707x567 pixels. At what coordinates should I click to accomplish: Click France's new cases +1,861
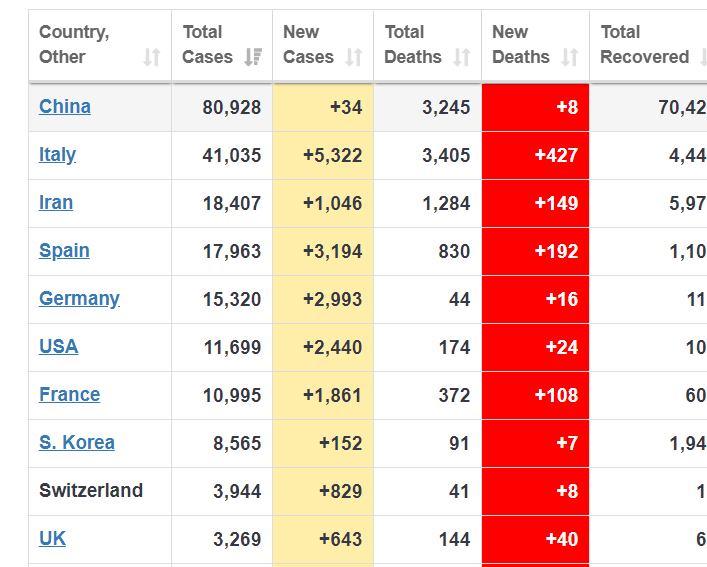tap(333, 396)
